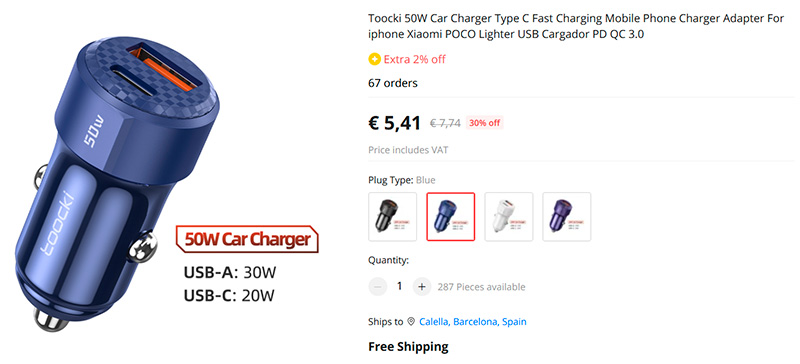
Task: Click the Free Shipping label
Action: 408,347
